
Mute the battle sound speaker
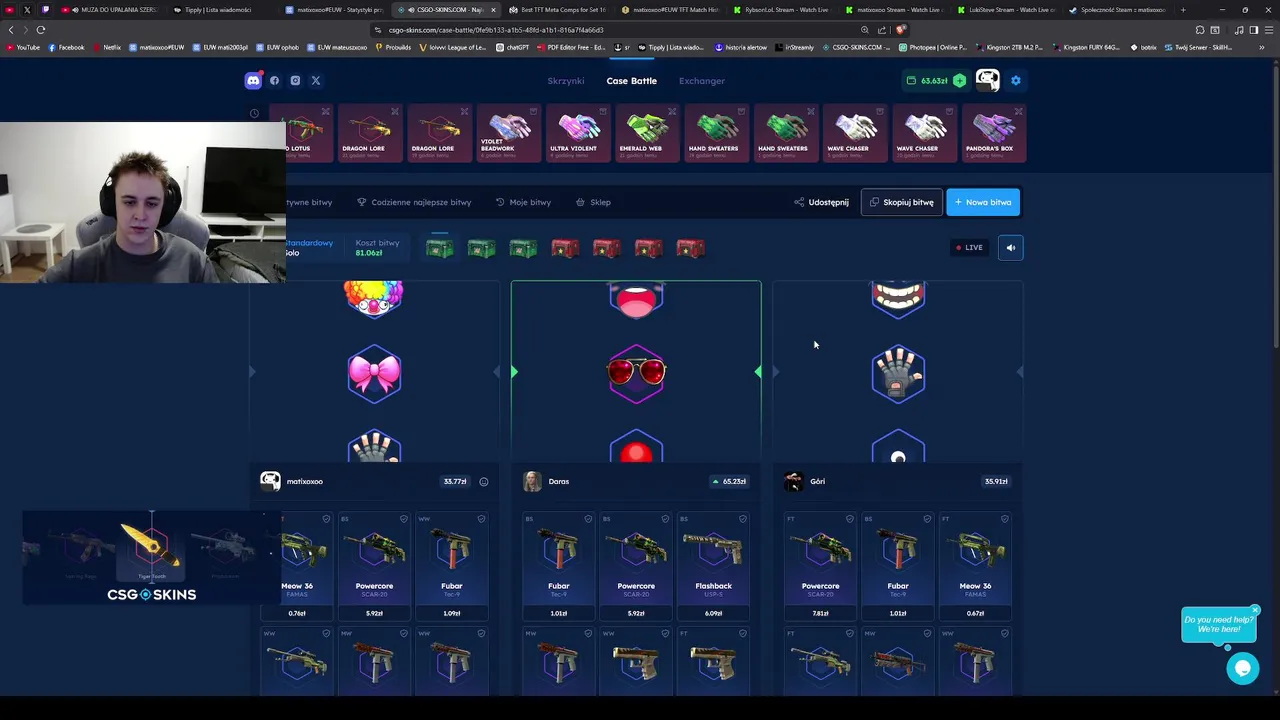[1010, 248]
